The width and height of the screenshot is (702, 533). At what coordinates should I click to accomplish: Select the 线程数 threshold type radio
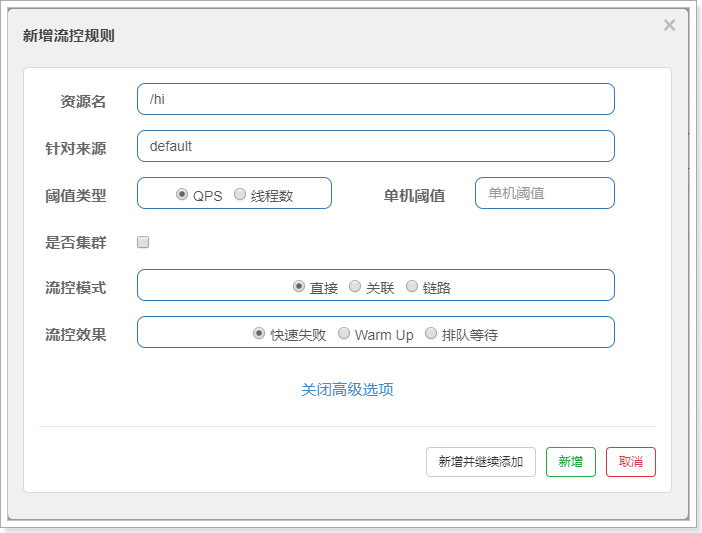coord(240,194)
